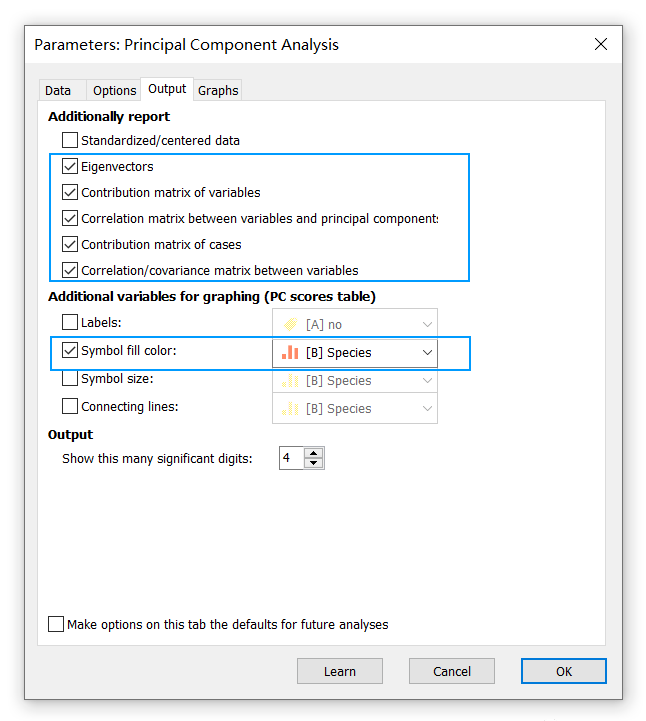Enable Standardized/centered data checkbox
Screen dimensions: 646x721
70,141
